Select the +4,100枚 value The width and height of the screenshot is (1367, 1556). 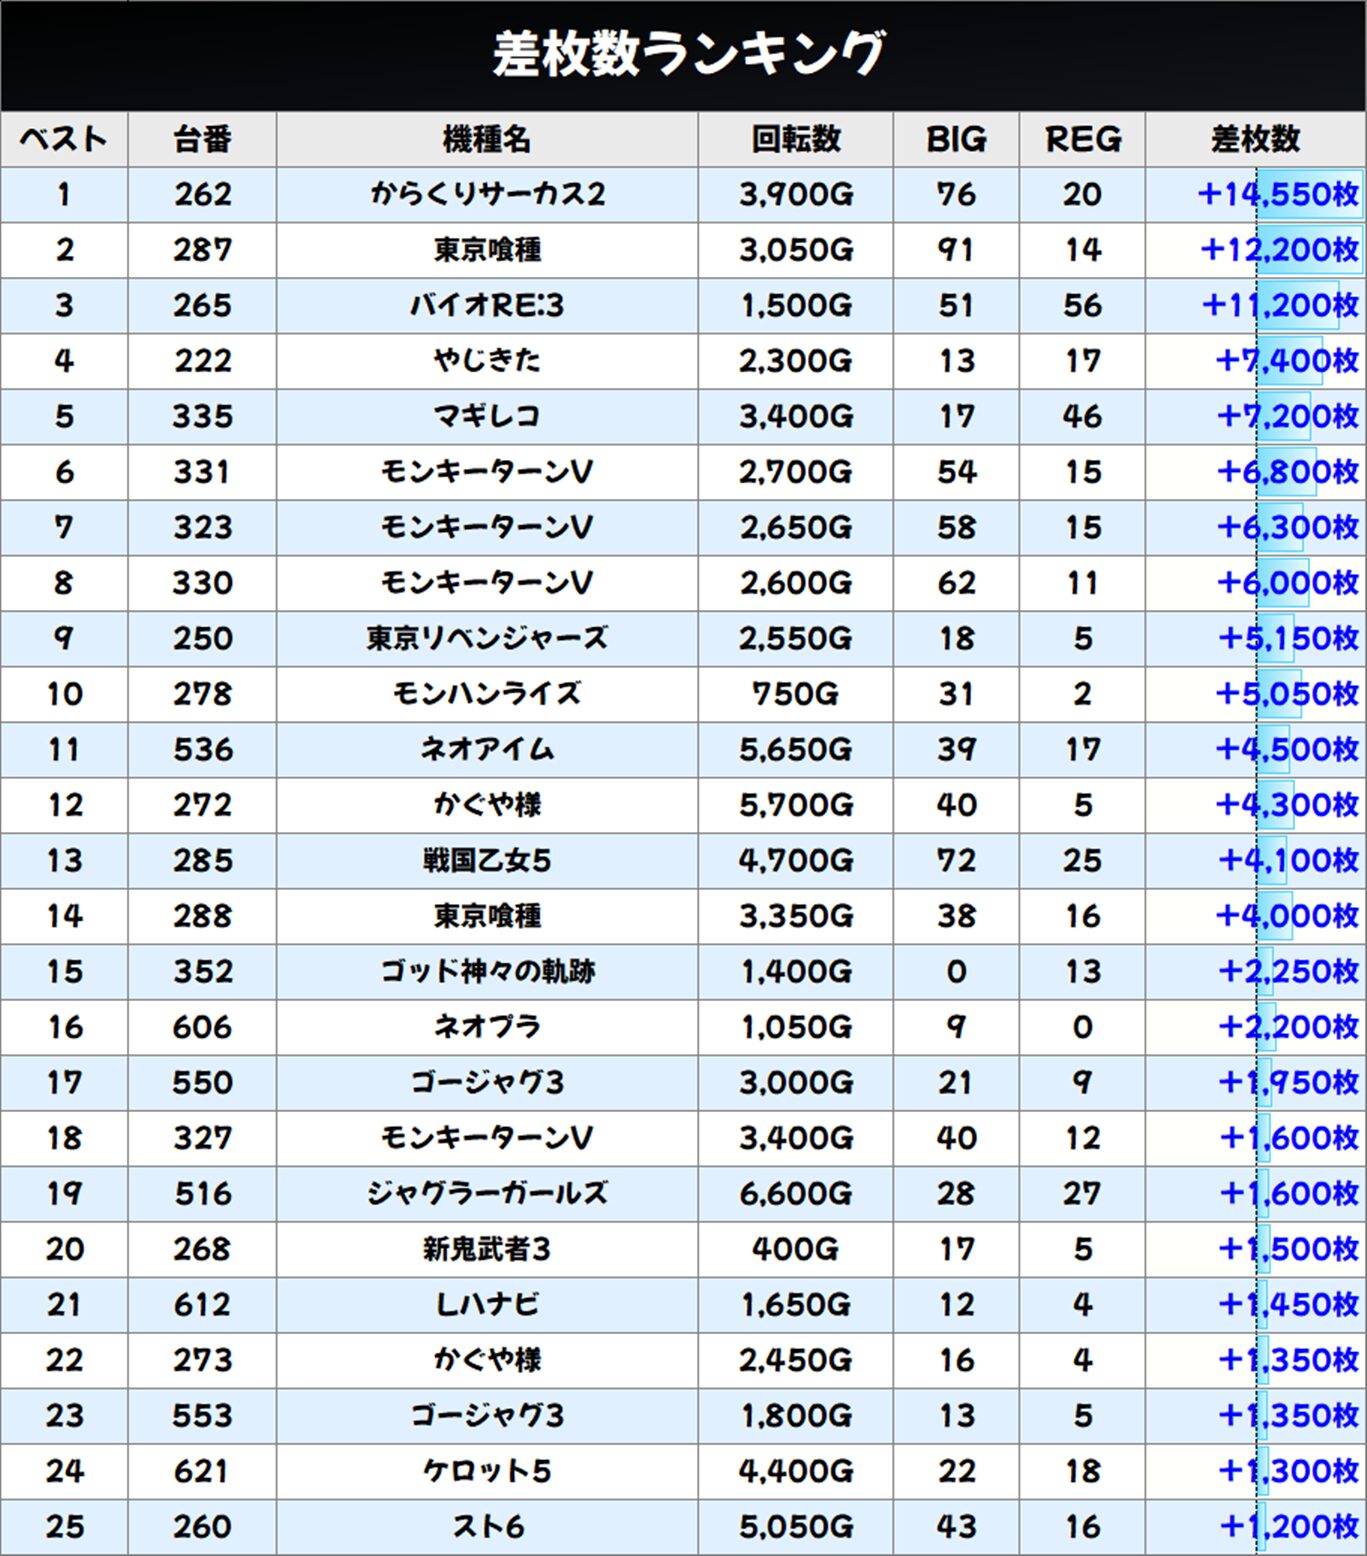(1288, 860)
